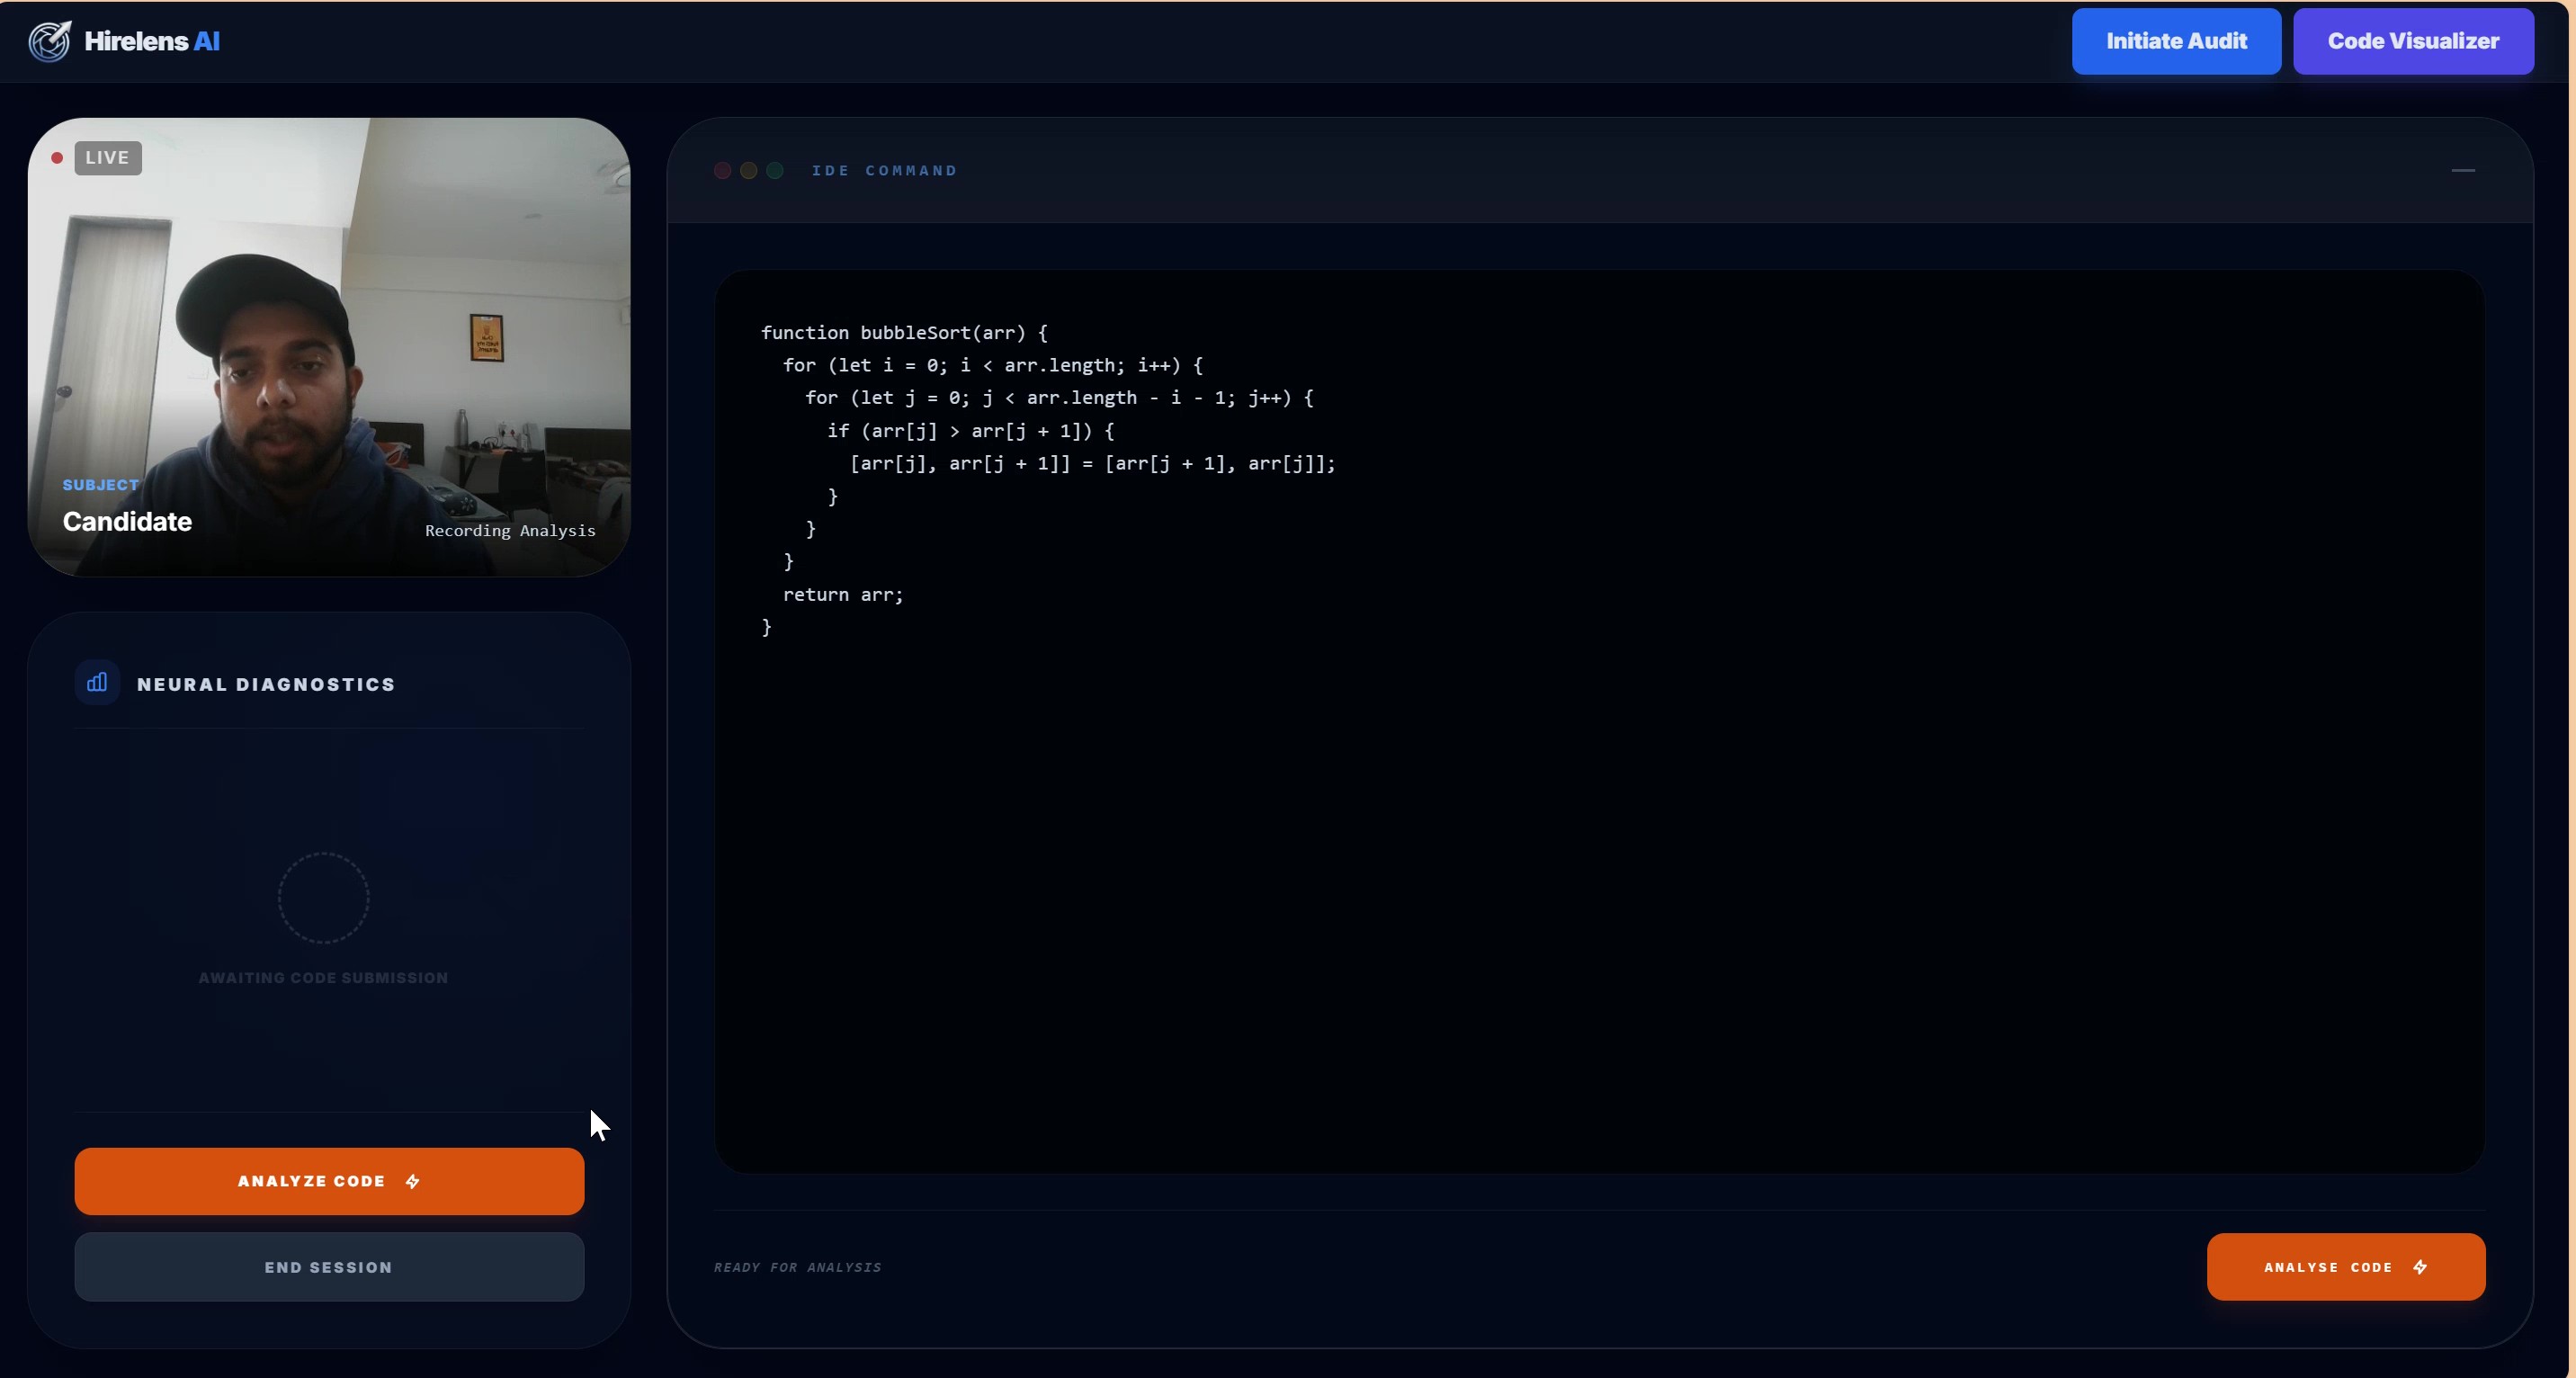Viewport: 2576px width, 1378px height.
Task: Click the IDE COMMAND title label
Action: [884, 171]
